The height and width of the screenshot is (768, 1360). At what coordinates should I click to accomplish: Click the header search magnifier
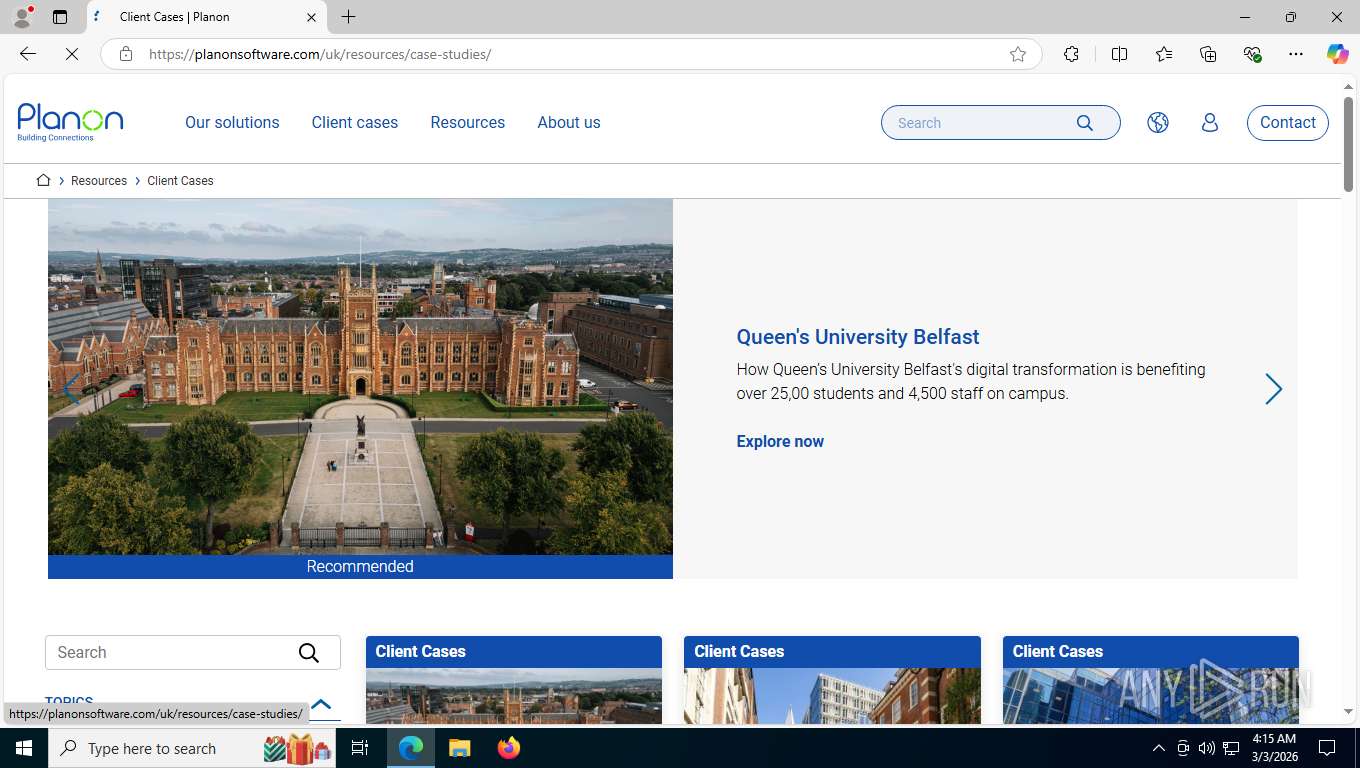coord(1085,123)
